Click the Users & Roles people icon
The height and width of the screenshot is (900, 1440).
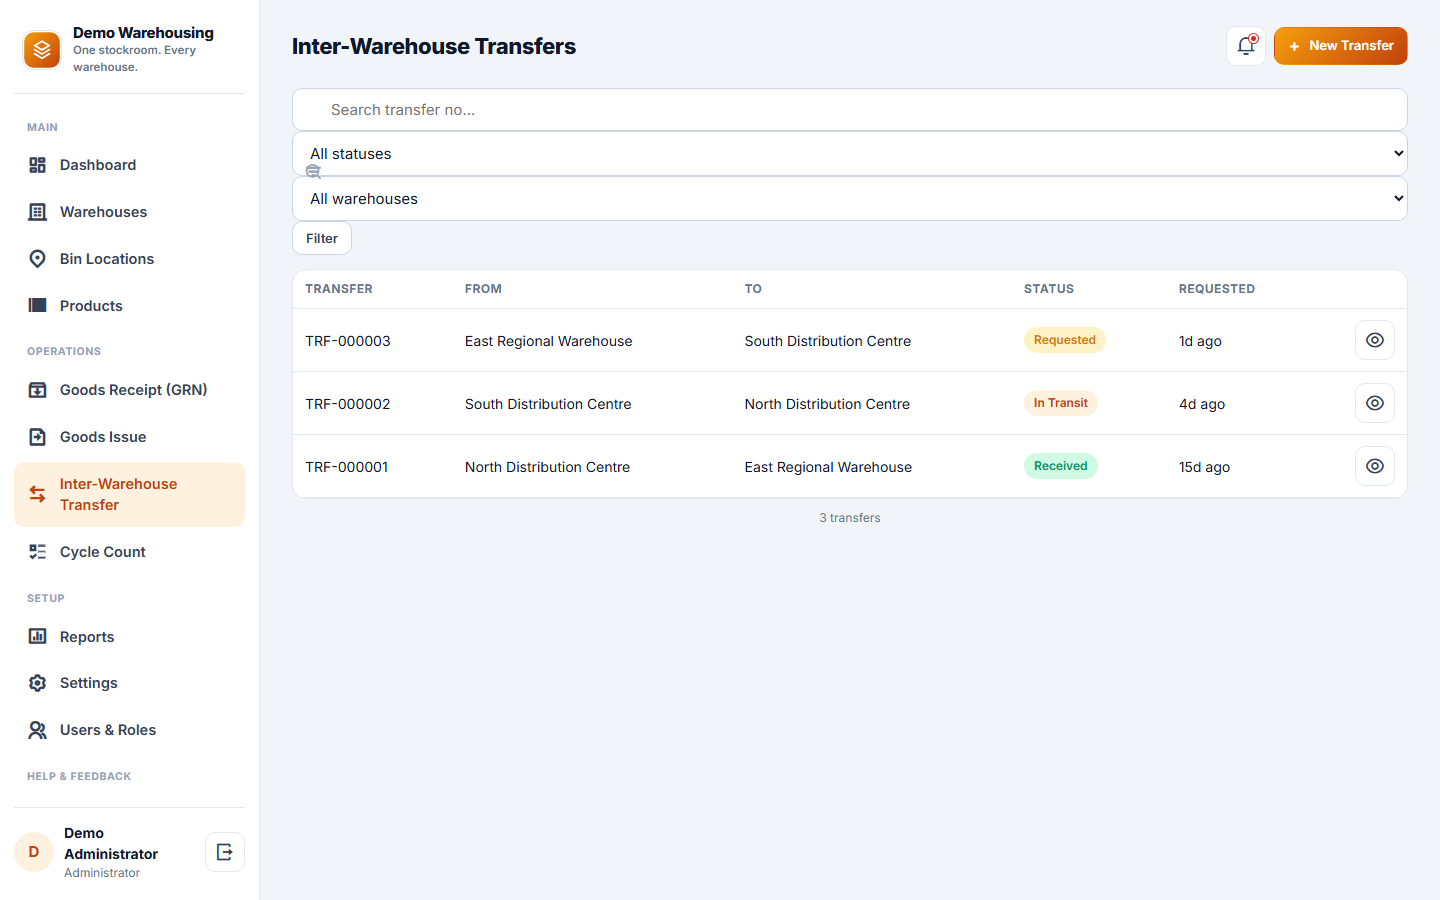37,730
